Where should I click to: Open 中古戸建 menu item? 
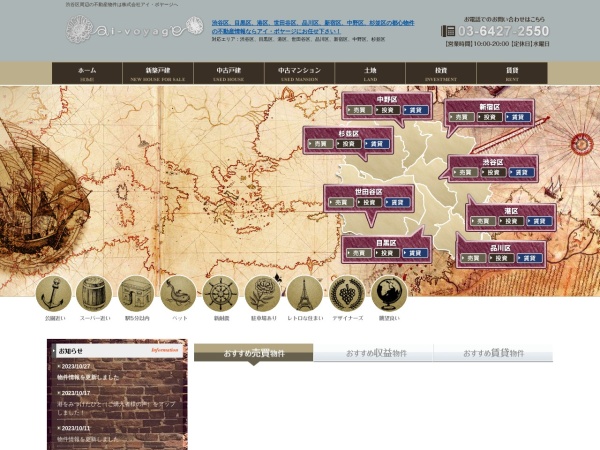coord(228,73)
